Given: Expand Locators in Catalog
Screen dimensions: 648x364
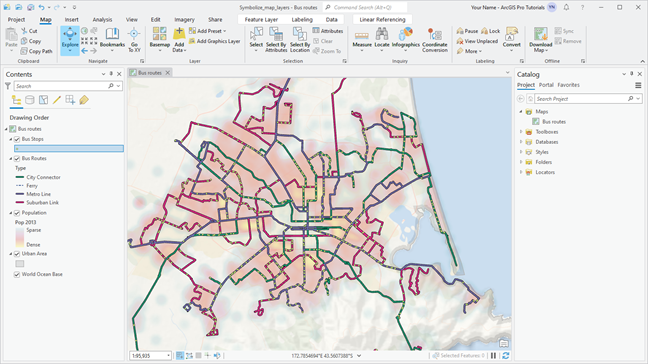Looking at the screenshot, I should click(521, 172).
